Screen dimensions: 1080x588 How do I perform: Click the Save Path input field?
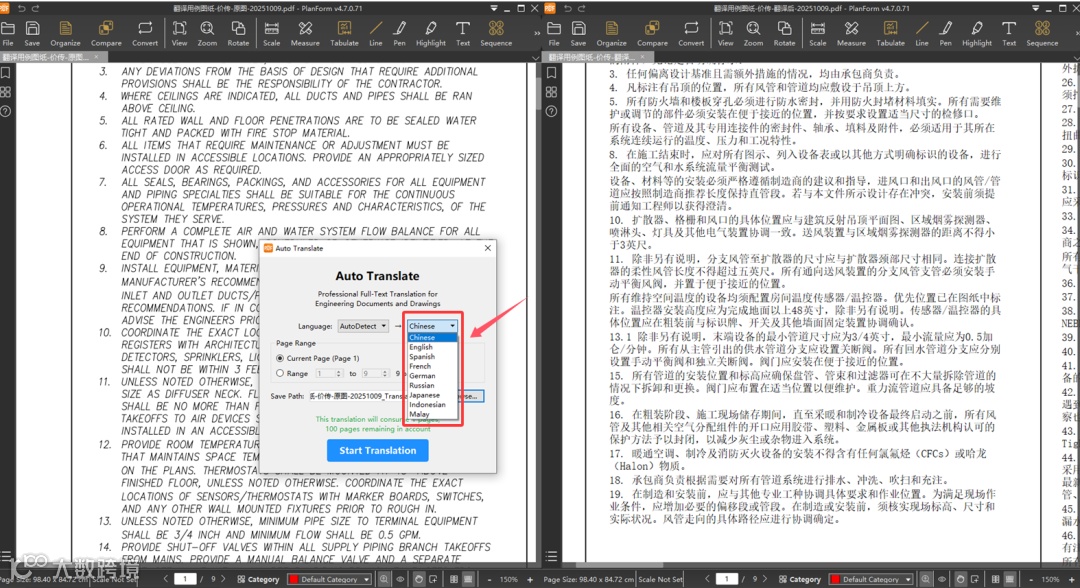357,396
